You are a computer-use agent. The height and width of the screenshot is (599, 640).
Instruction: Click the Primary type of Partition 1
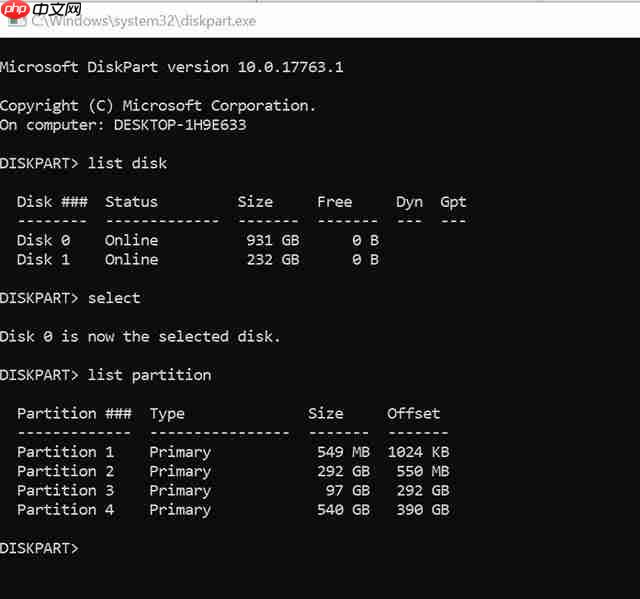(x=180, y=453)
